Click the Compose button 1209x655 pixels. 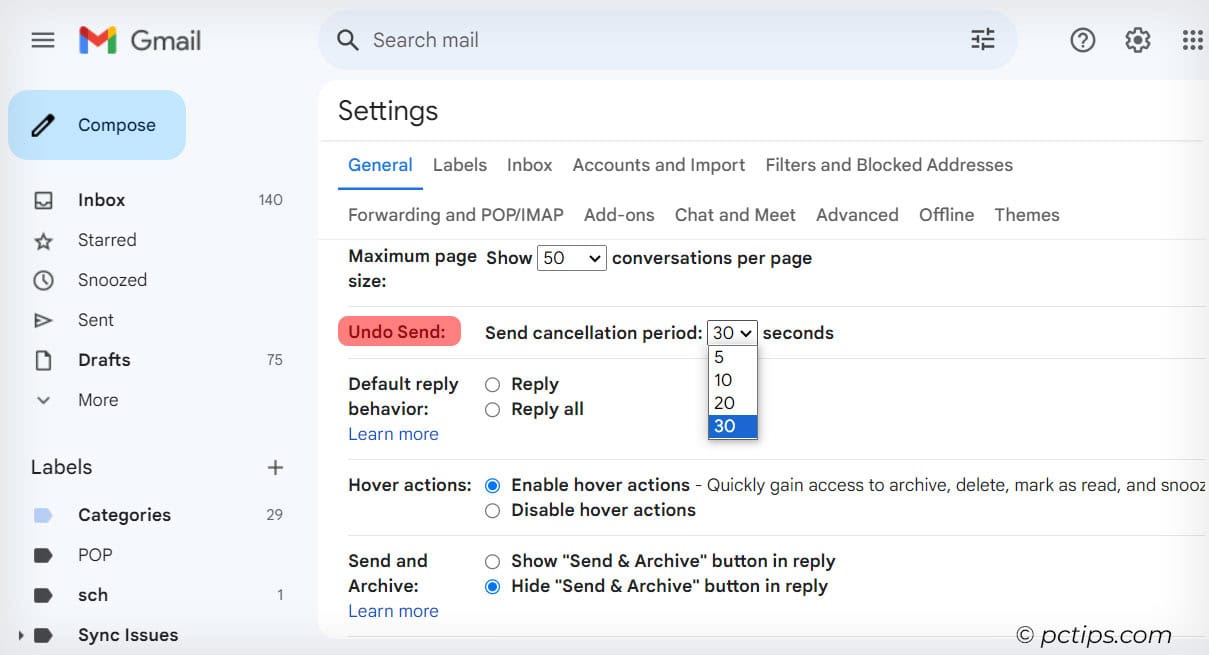(97, 124)
